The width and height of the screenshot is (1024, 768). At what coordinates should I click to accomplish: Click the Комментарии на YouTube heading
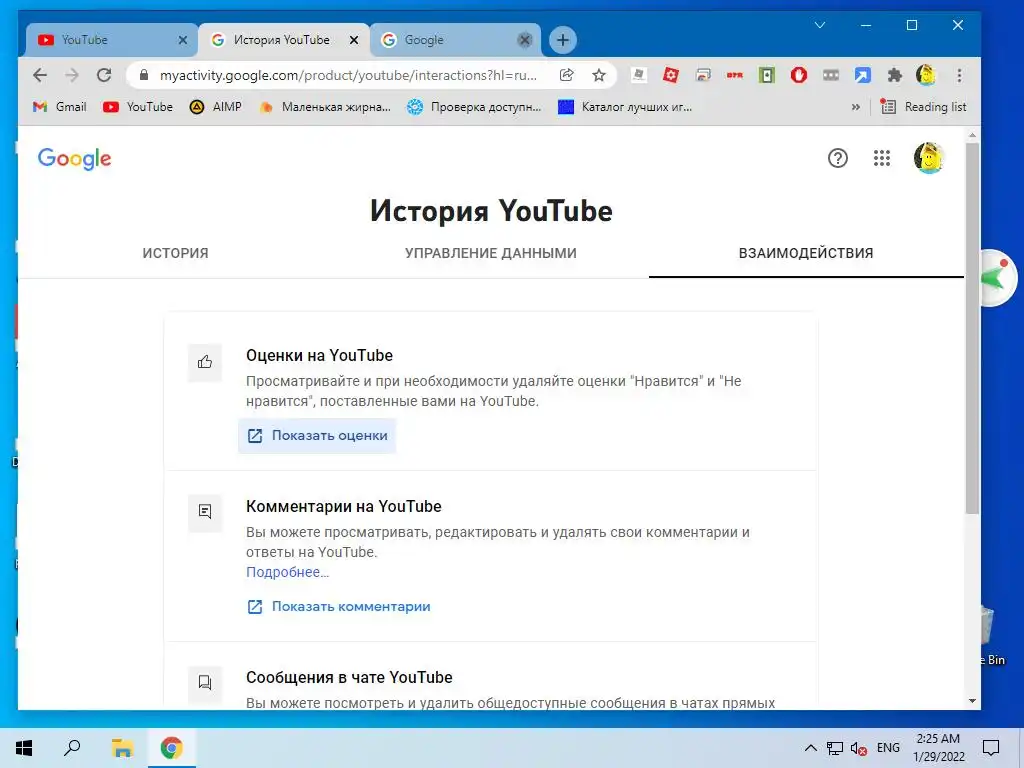coord(344,507)
